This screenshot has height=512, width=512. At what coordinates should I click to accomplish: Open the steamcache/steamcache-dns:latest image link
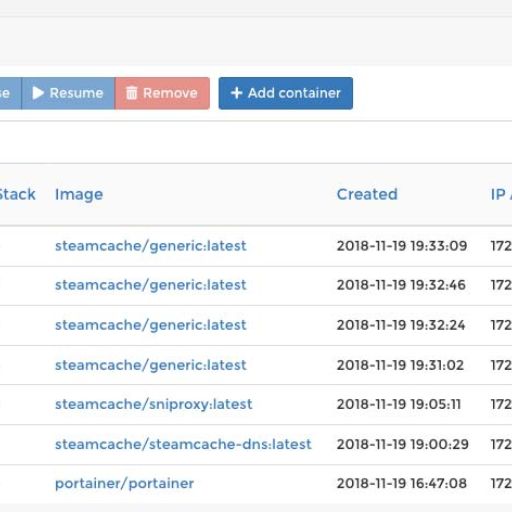tap(183, 444)
